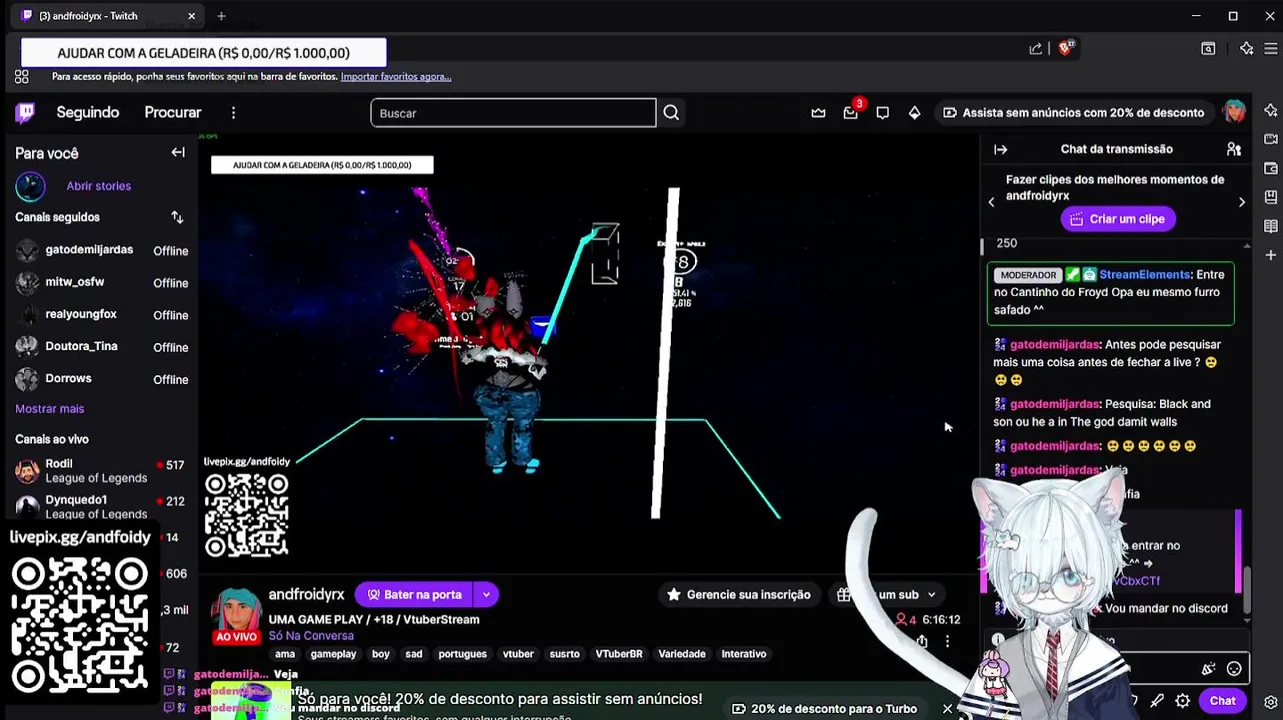Open Doutora_Tina followed channel
The width and height of the screenshot is (1283, 720).
point(100,347)
